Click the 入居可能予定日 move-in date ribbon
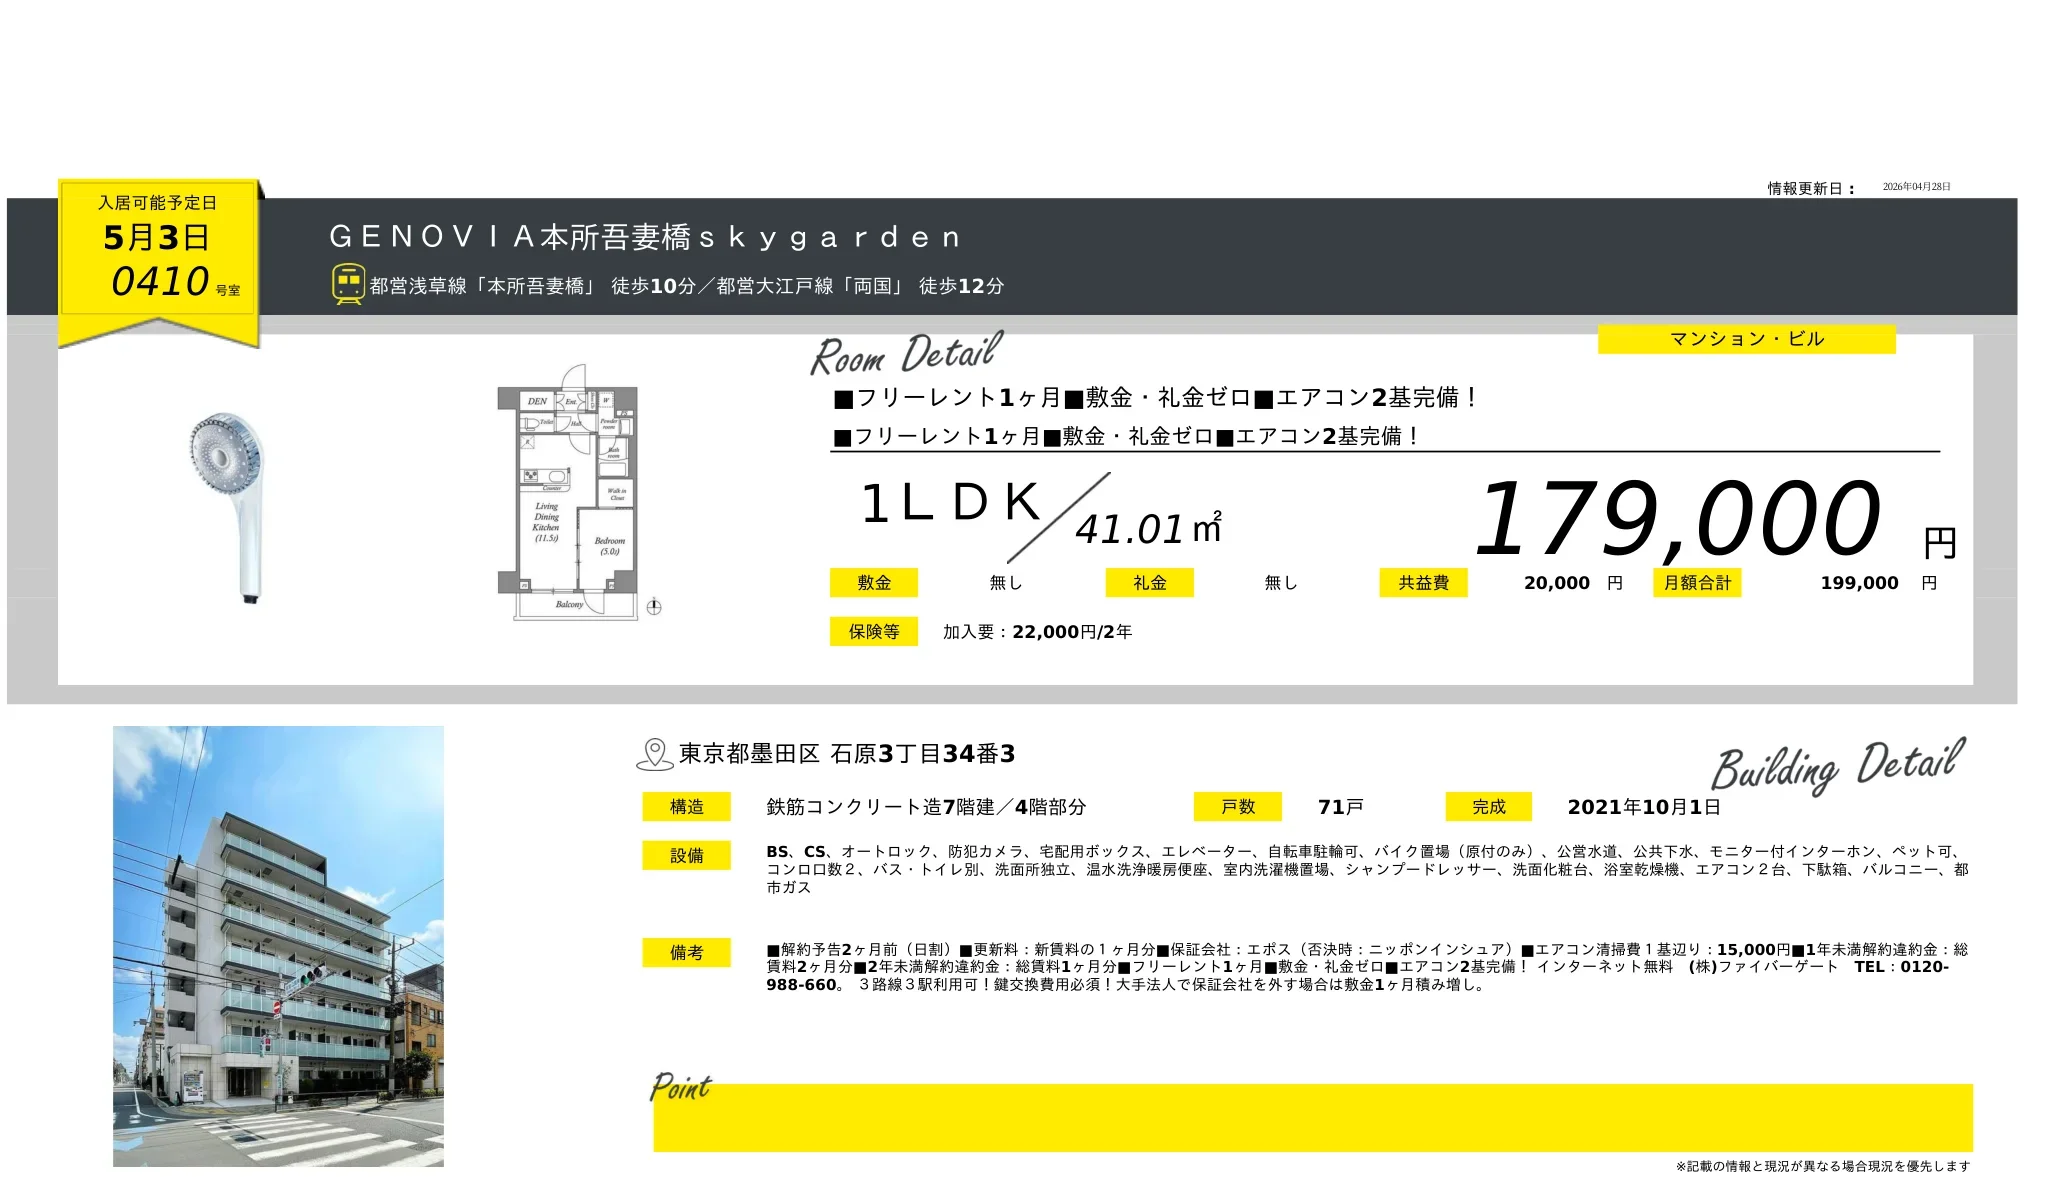Viewport: 2056px width, 1177px height. click(x=158, y=258)
